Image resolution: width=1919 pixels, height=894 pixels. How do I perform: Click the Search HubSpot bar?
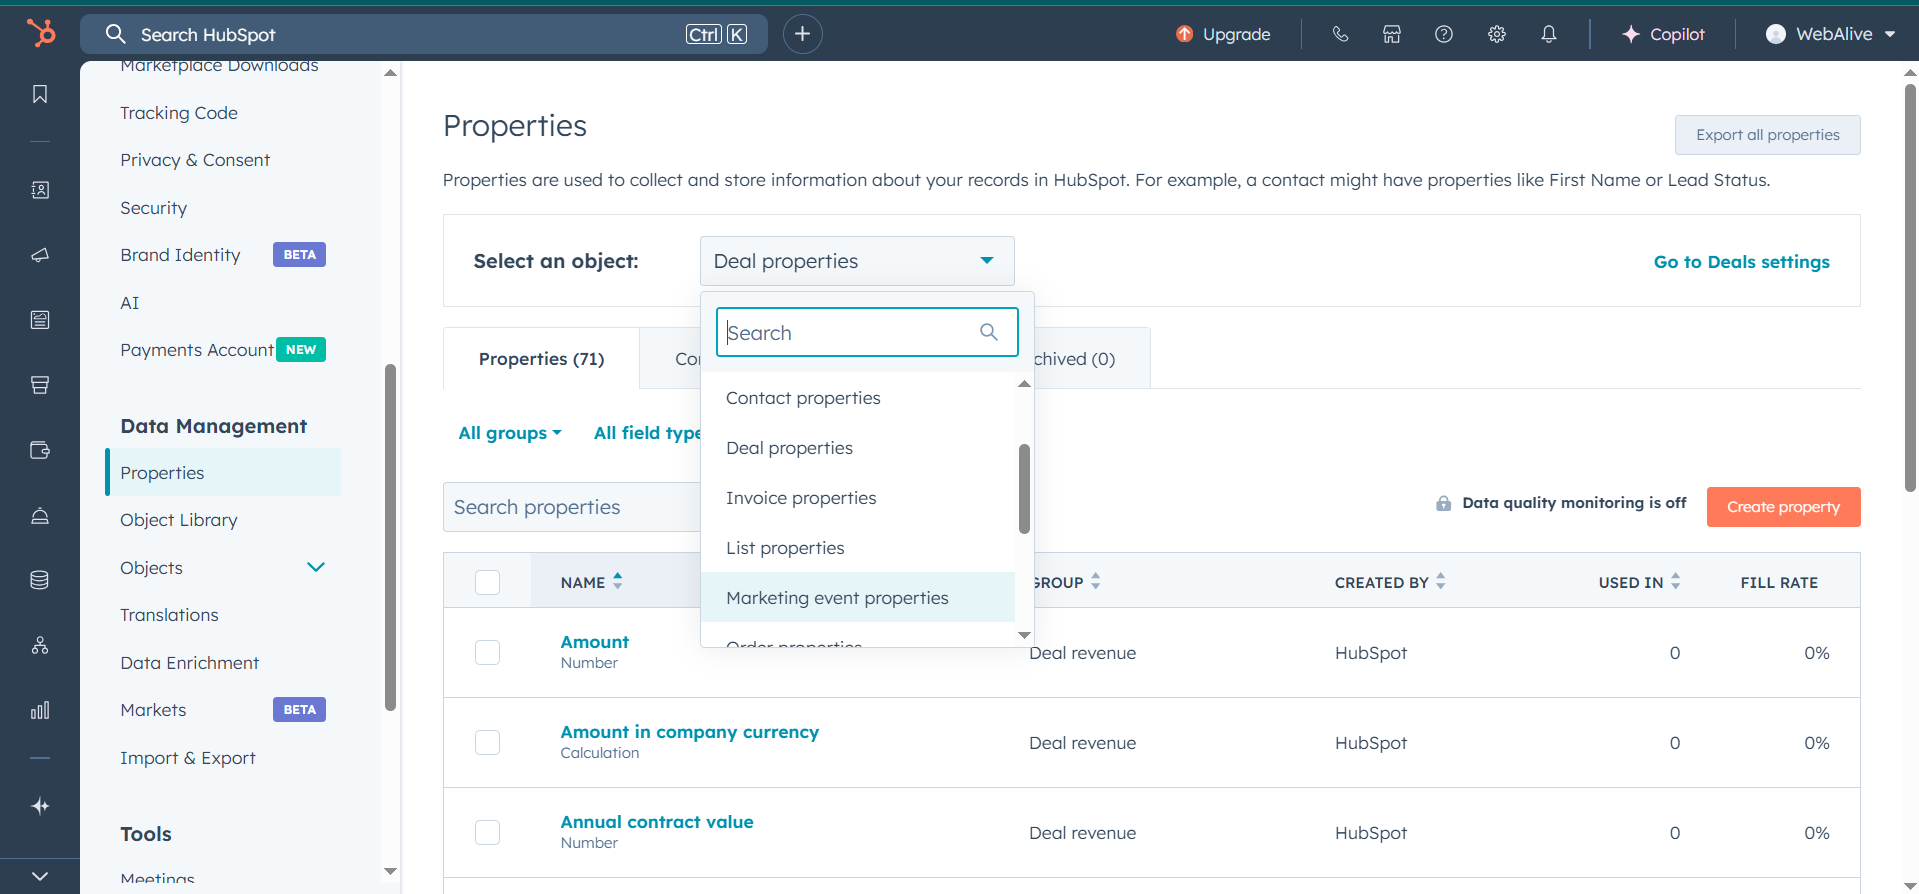tap(424, 34)
